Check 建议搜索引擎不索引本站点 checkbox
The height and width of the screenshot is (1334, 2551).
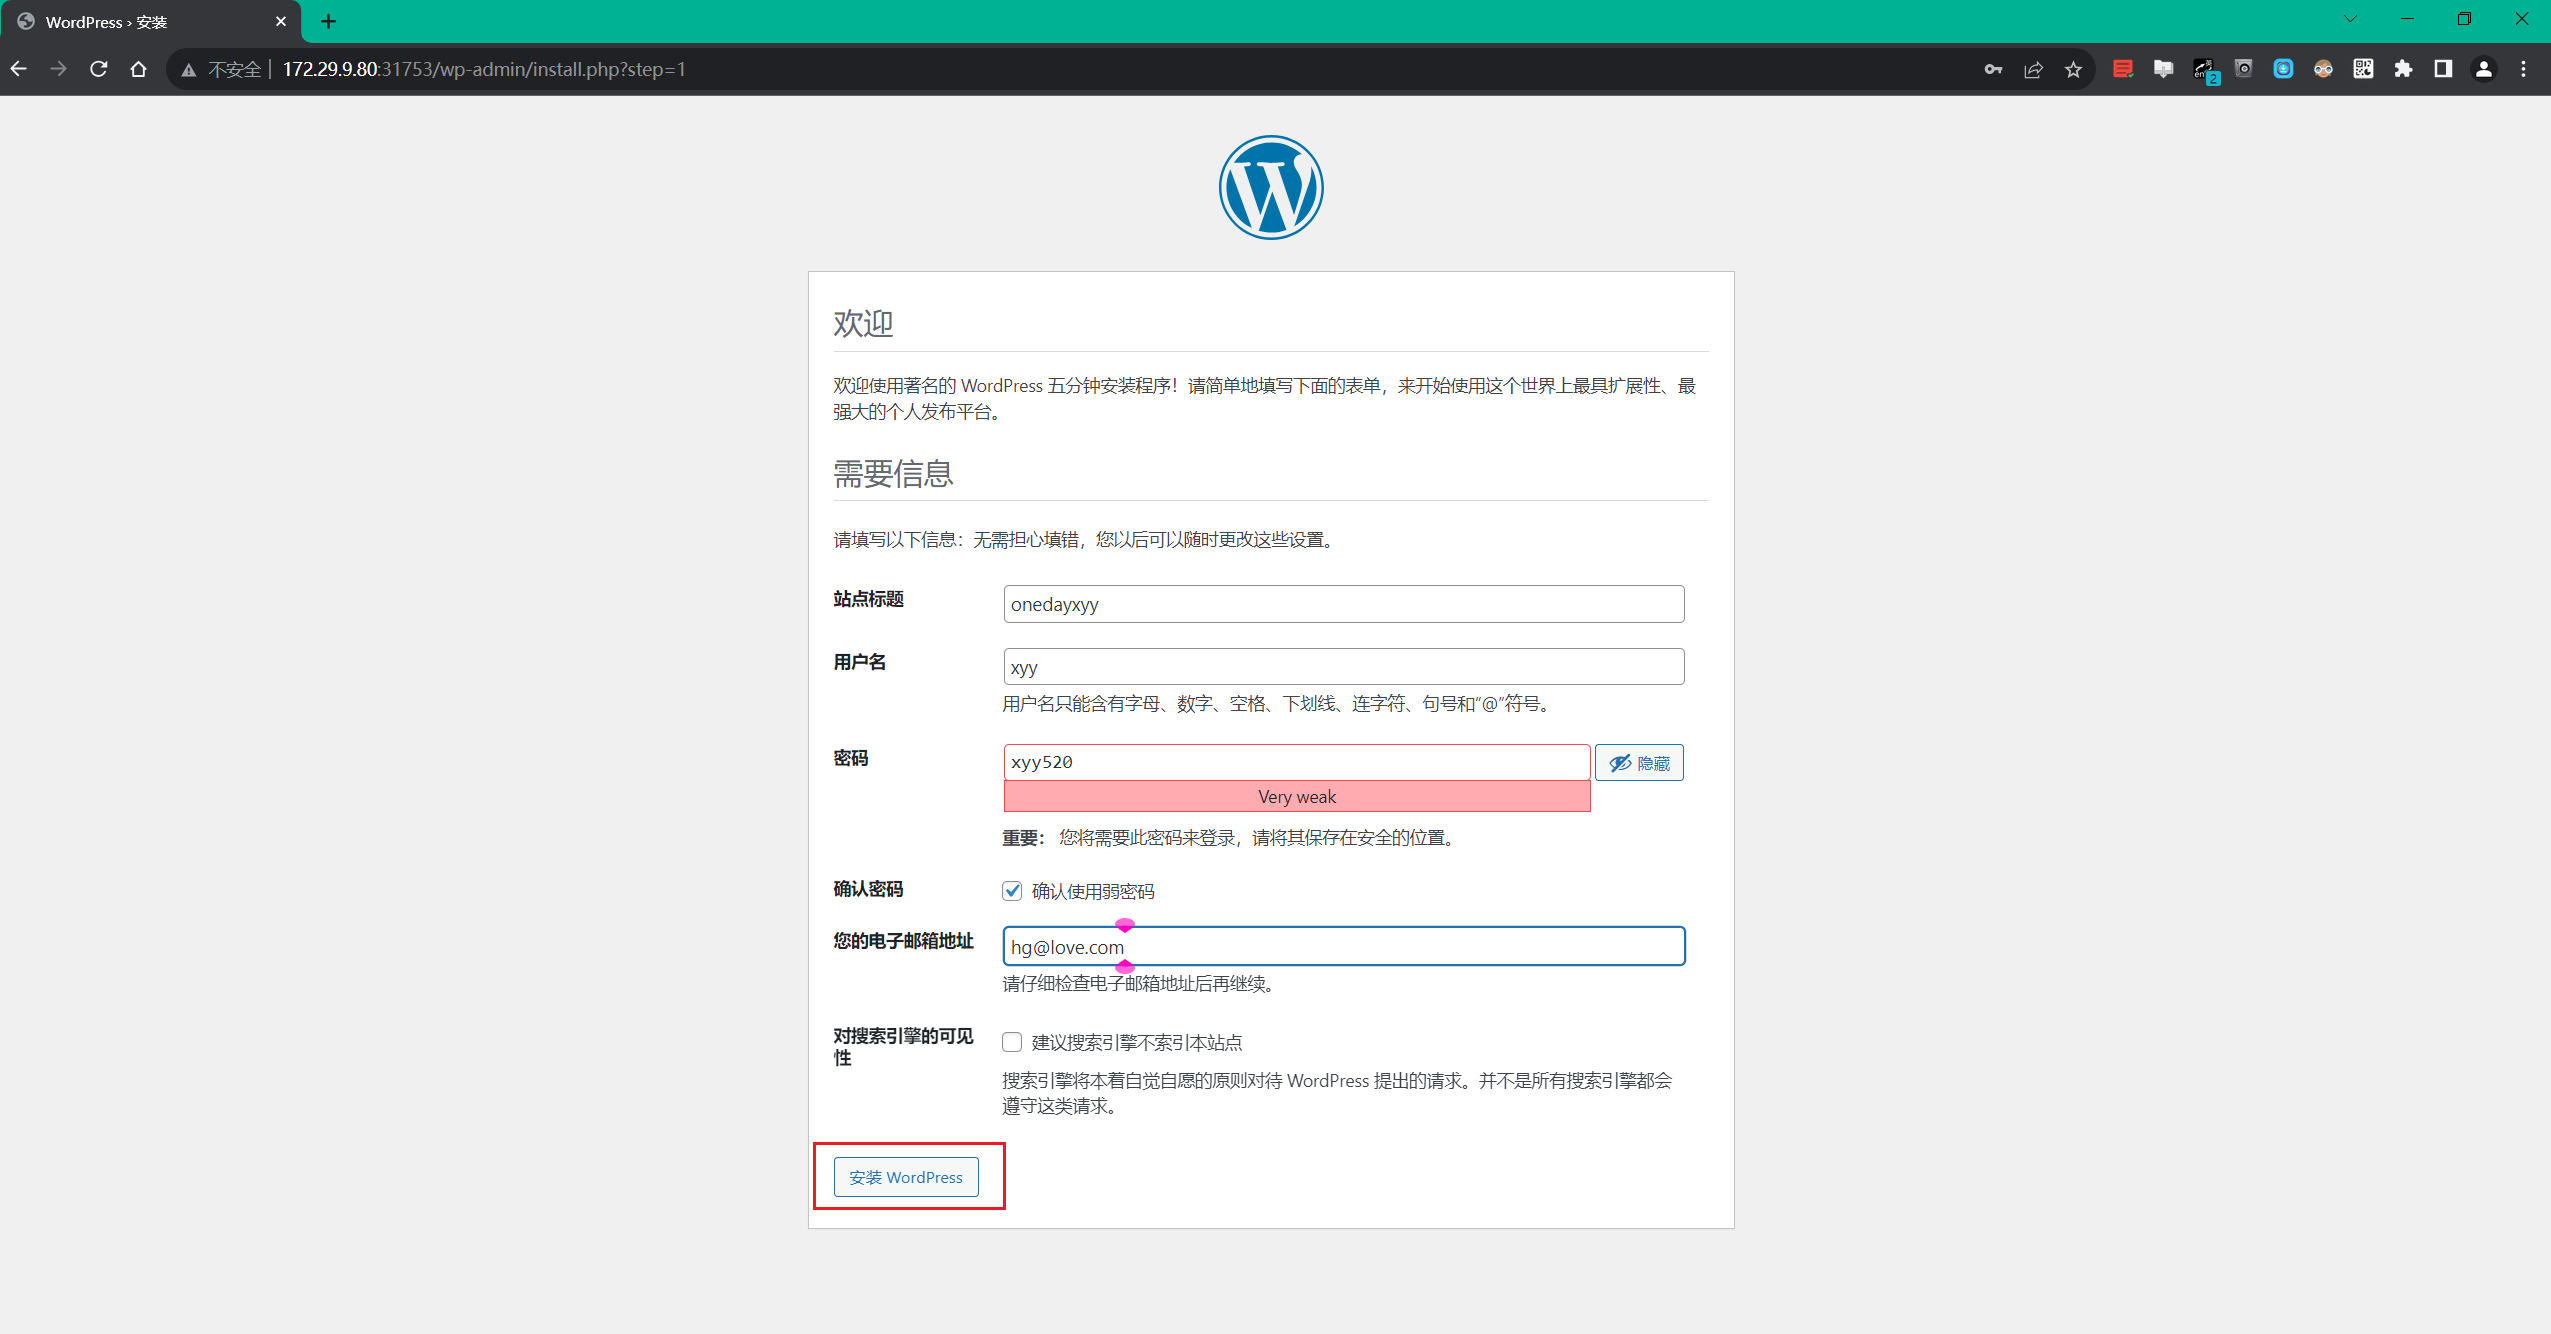pyautogui.click(x=1012, y=1042)
